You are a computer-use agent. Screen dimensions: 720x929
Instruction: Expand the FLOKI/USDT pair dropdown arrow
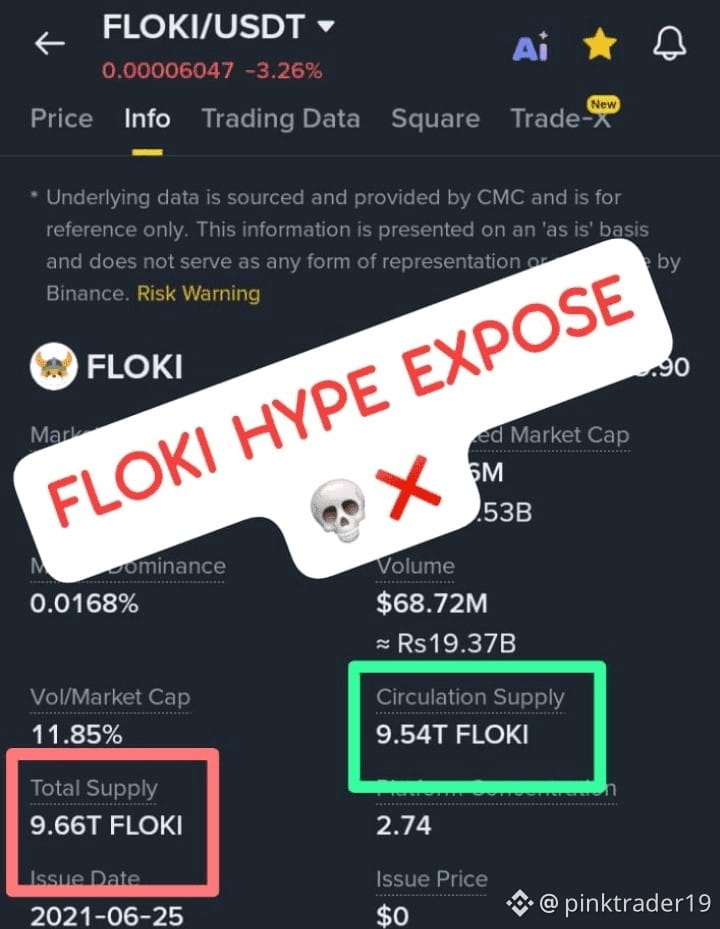point(325,27)
